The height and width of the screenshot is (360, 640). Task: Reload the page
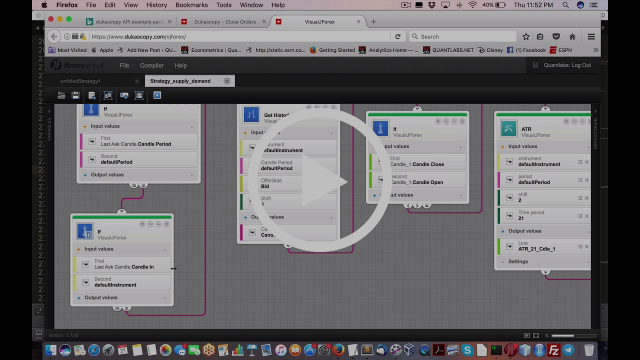398,37
